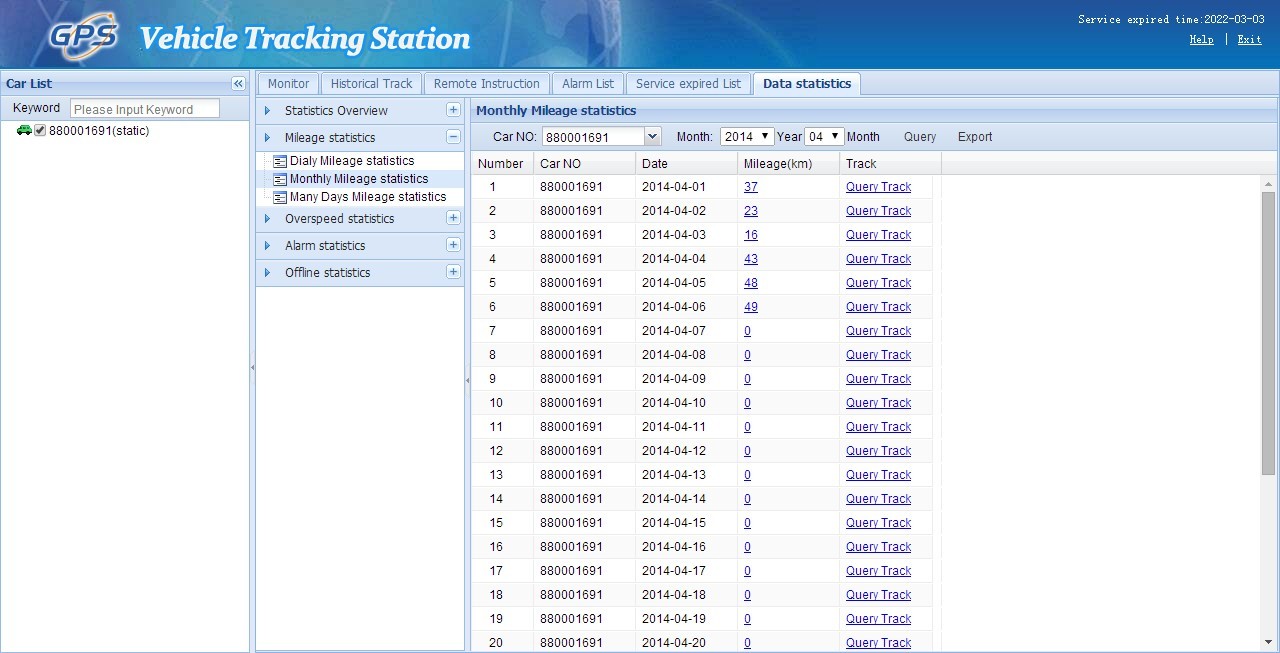Click the Exit link
This screenshot has width=1280, height=653.
(x=1249, y=40)
